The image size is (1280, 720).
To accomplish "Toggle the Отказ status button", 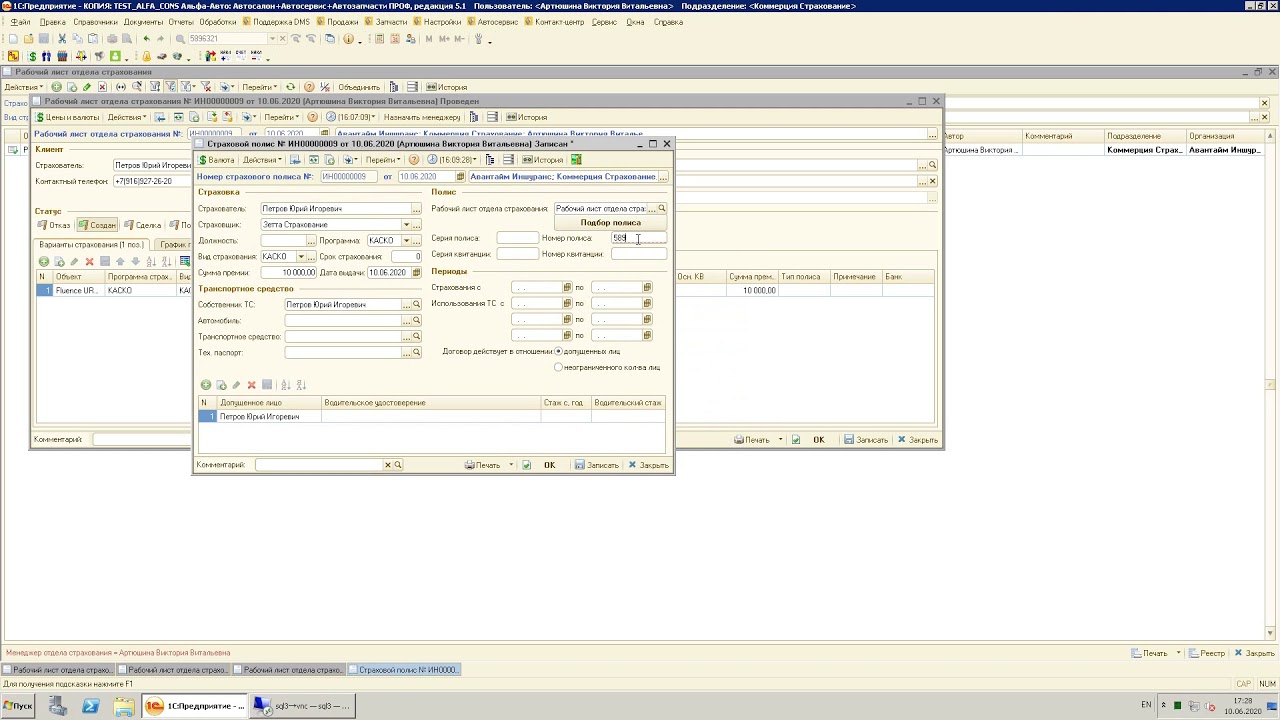I will [x=54, y=225].
